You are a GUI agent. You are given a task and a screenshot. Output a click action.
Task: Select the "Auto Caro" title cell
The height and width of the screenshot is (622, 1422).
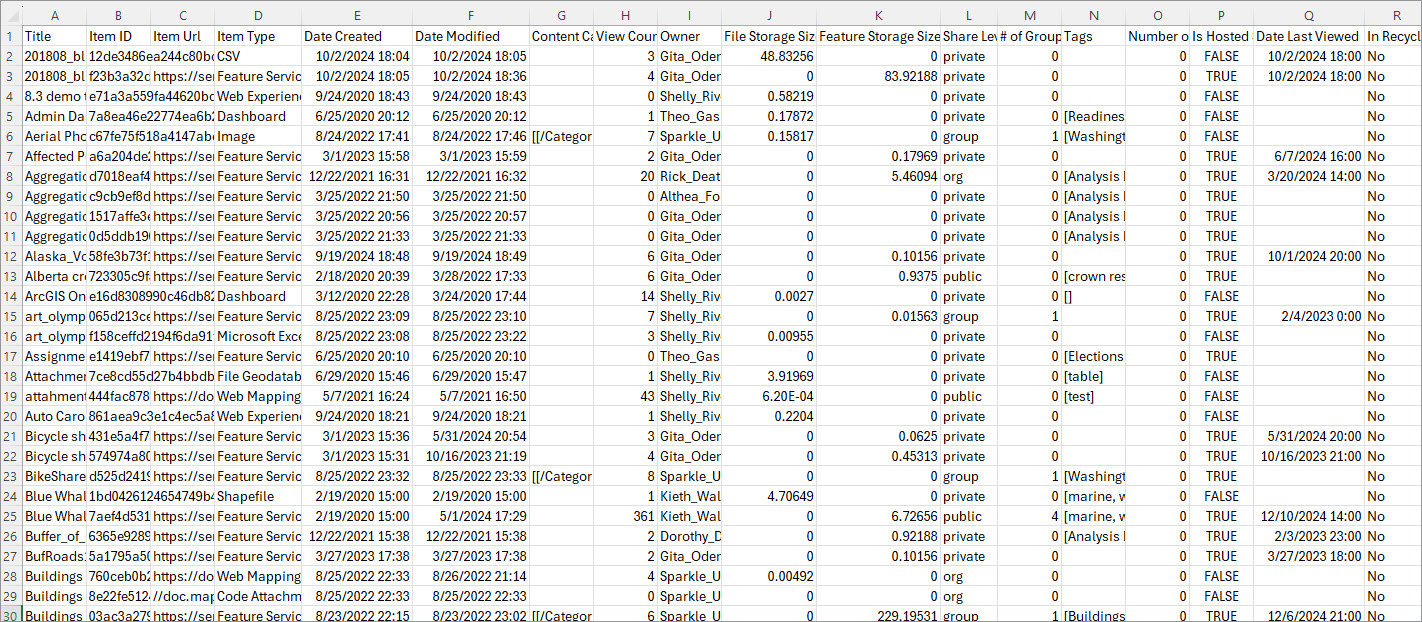click(x=54, y=416)
